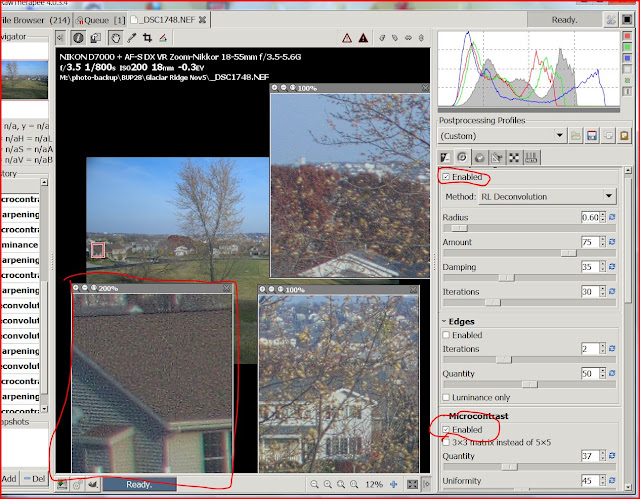Enable Edges checkbox
Image resolution: width=640 pixels, height=499 pixels.
[446, 335]
